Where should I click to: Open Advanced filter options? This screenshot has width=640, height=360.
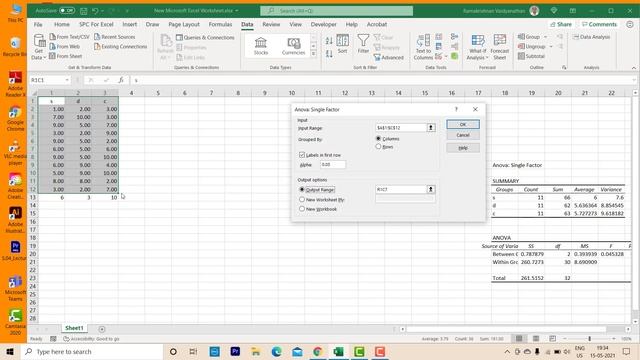coord(389,58)
